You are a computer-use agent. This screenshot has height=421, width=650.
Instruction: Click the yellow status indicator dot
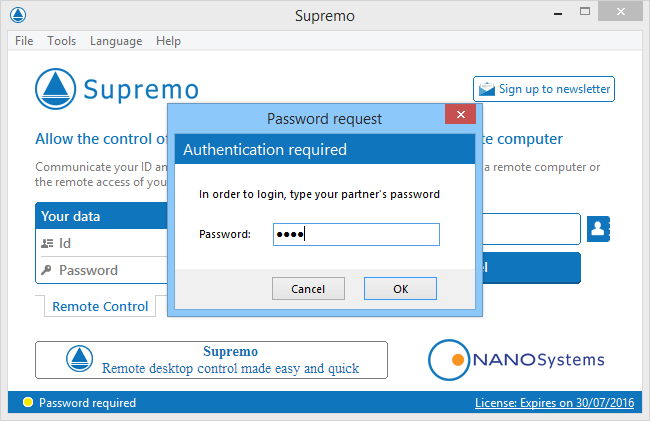pyautogui.click(x=27, y=403)
